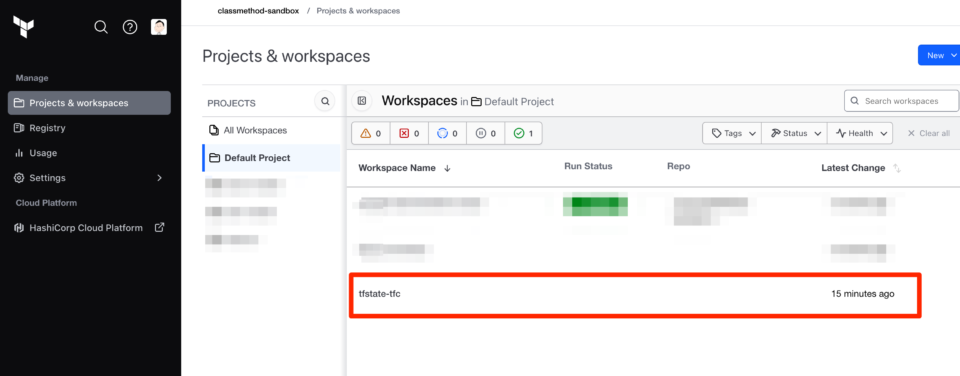The image size is (960, 376).
Task: Filter by warning triangle status count
Action: (x=370, y=133)
